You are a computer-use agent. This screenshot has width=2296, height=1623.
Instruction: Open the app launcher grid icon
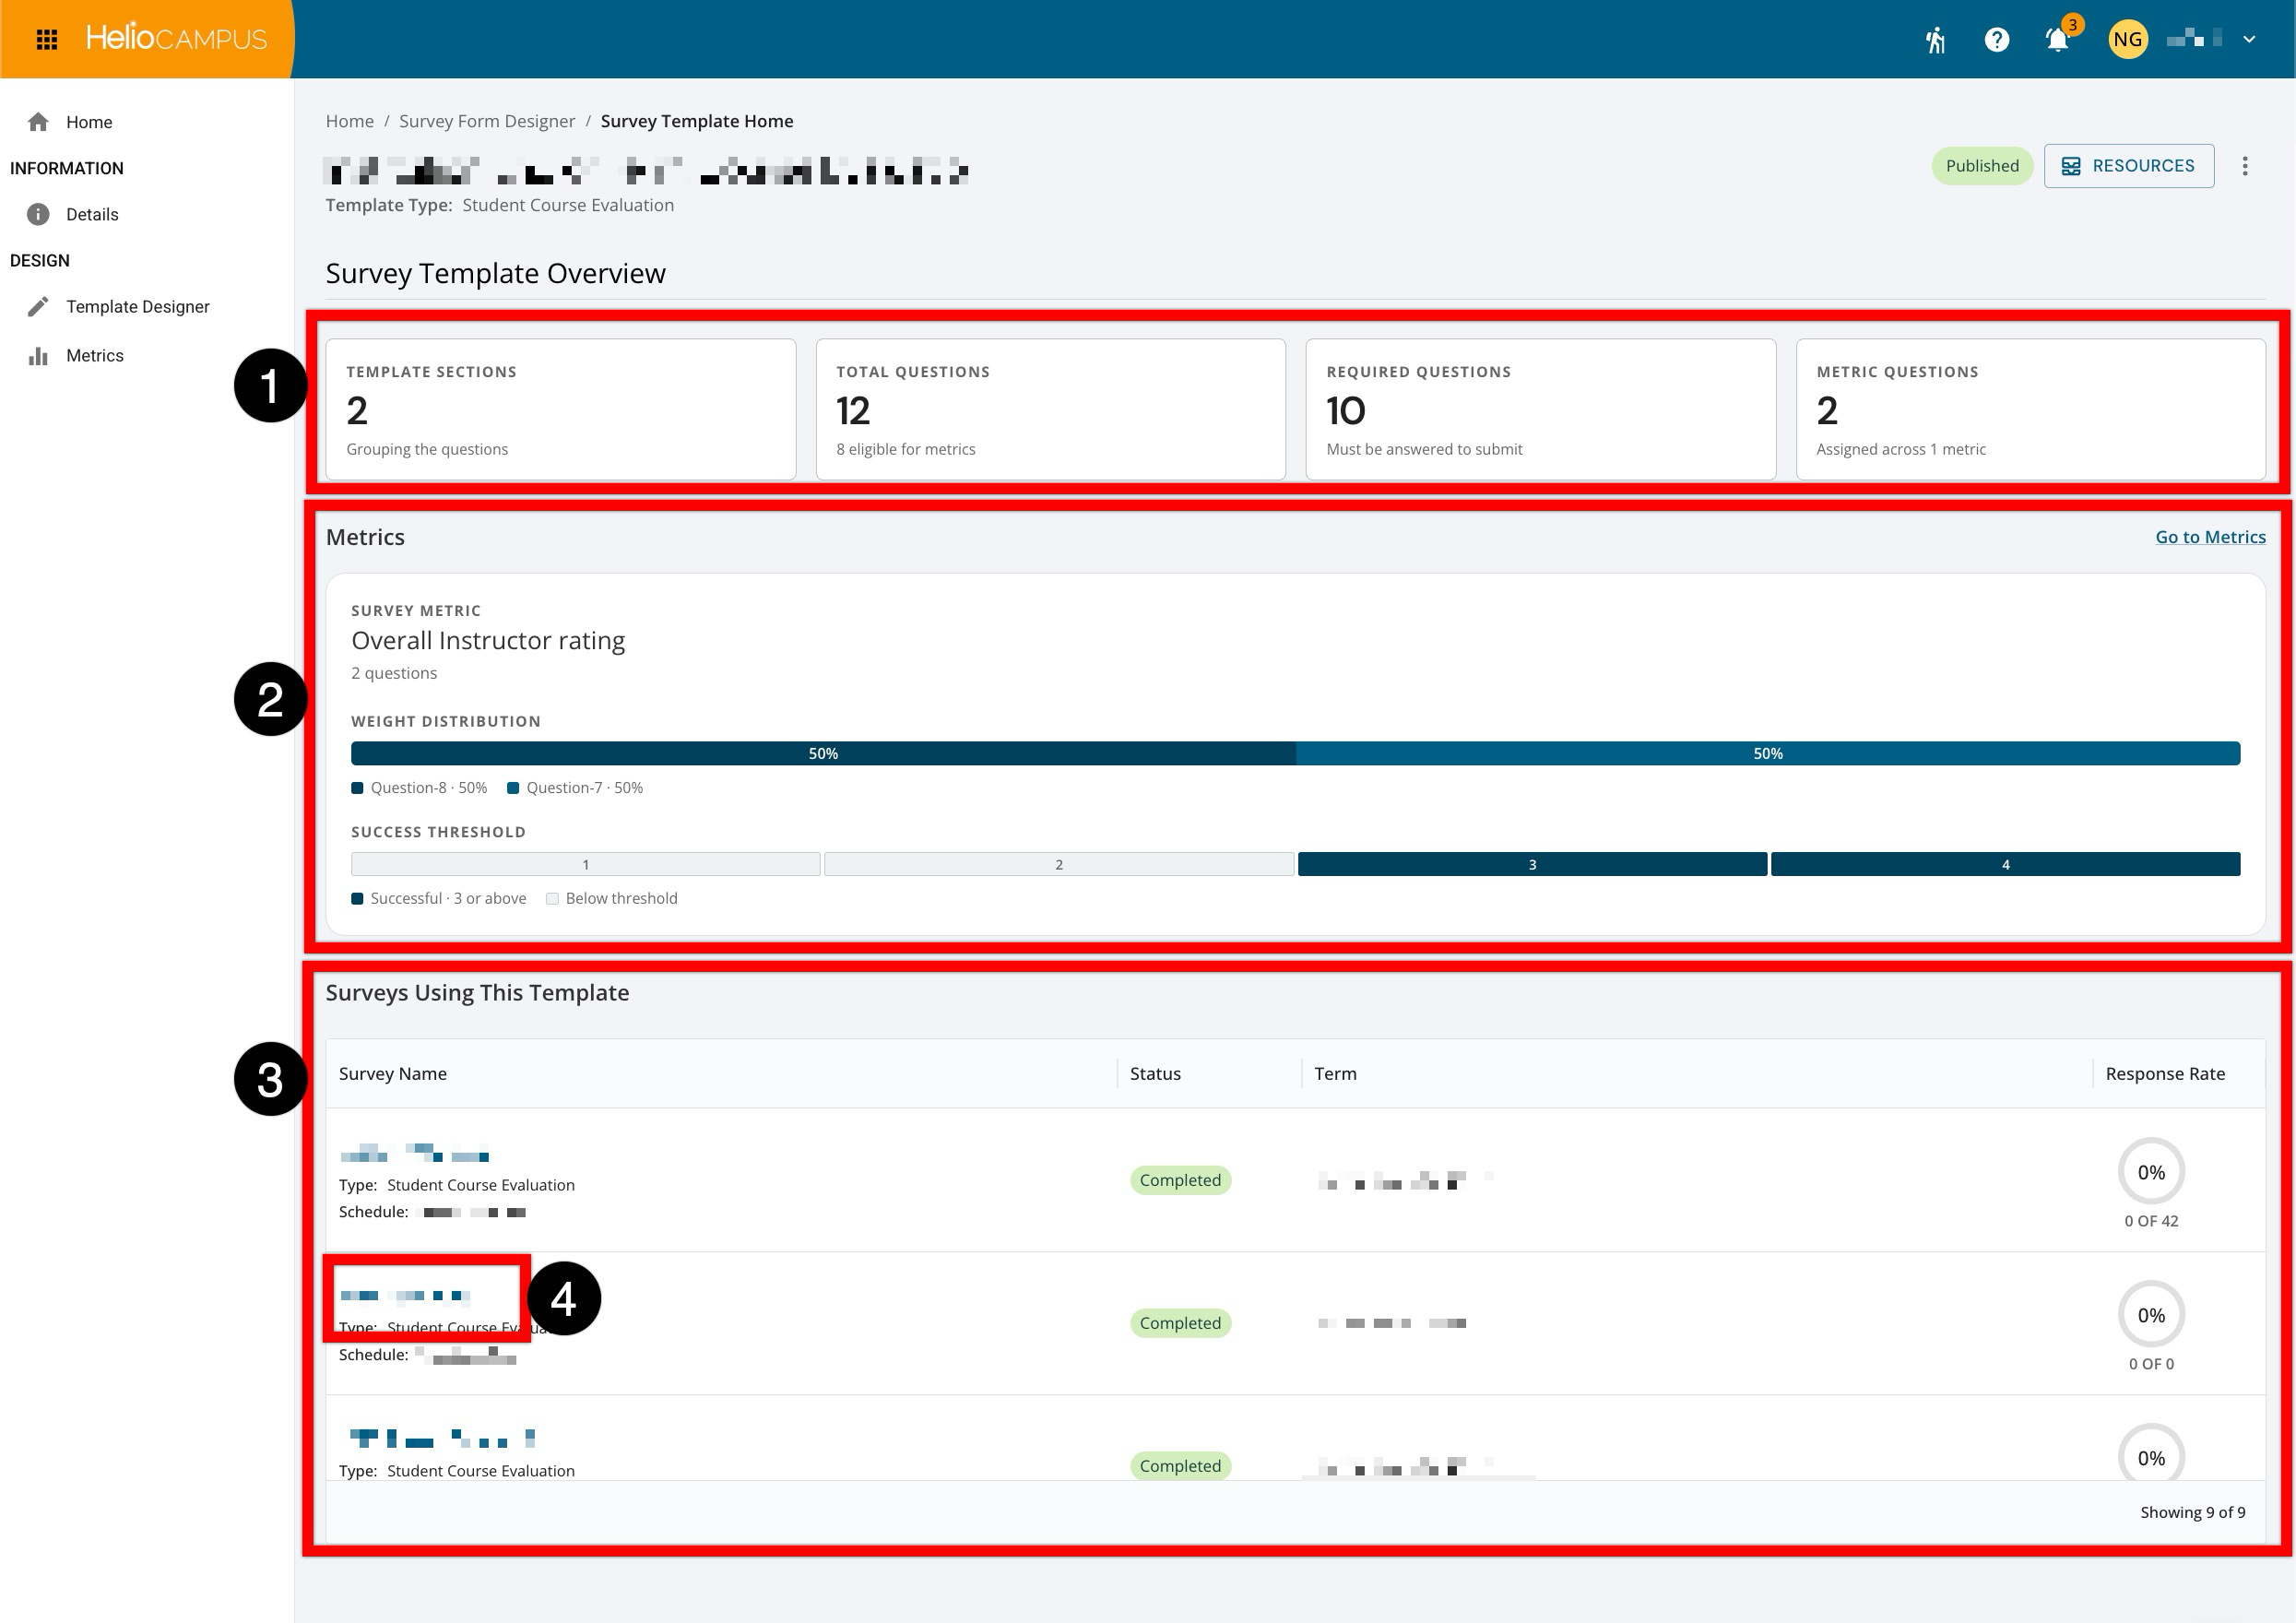[46, 39]
